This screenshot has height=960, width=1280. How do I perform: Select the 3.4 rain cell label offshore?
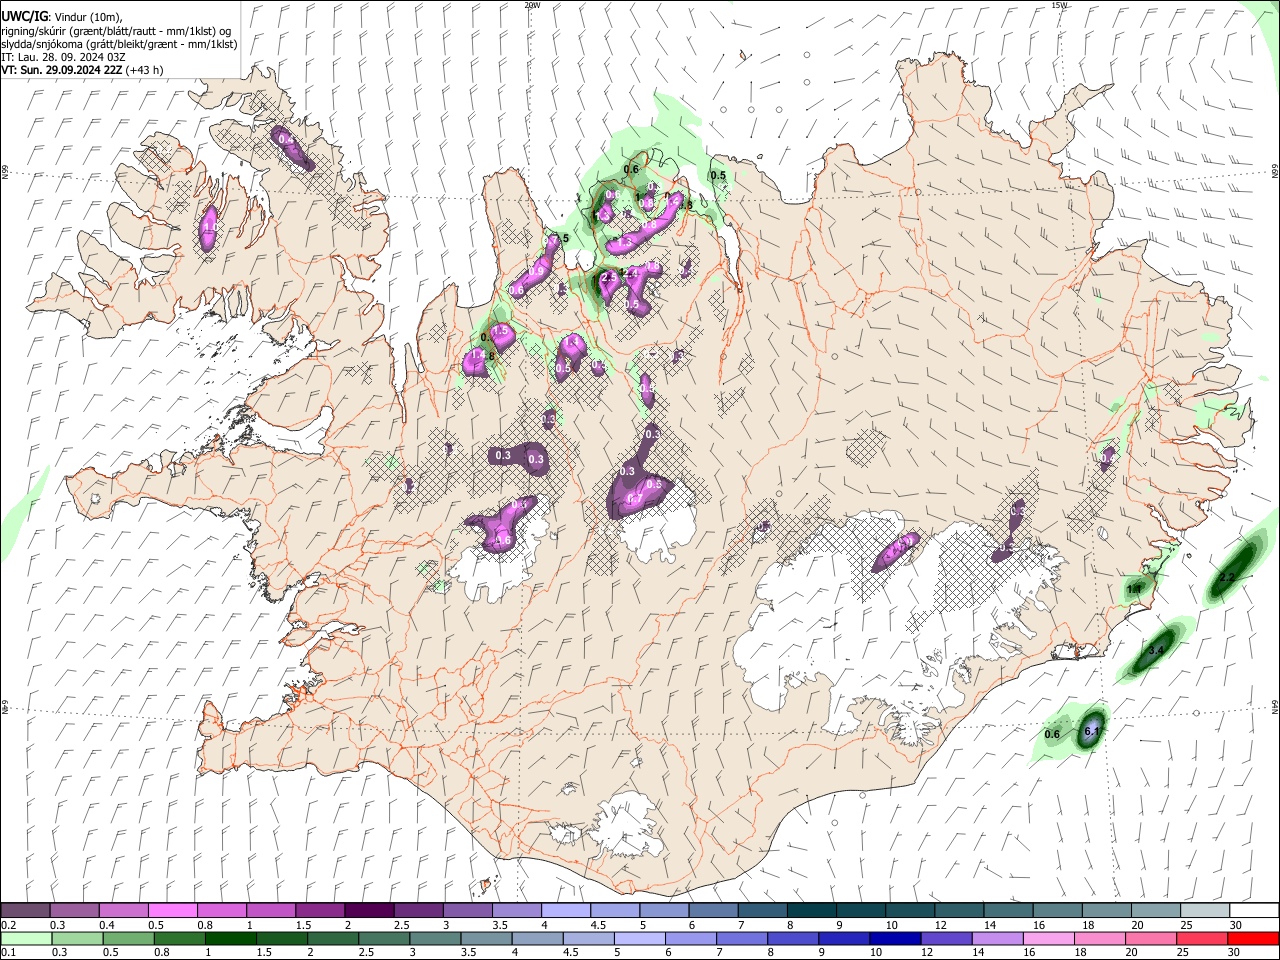click(x=1156, y=651)
